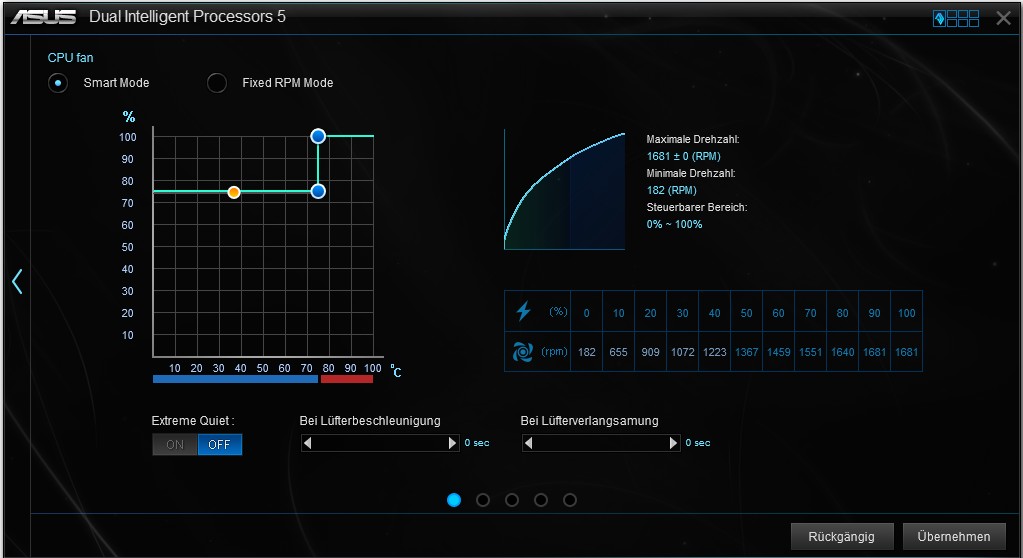Click the Lüfterbeschleunigung slider track

click(380, 443)
